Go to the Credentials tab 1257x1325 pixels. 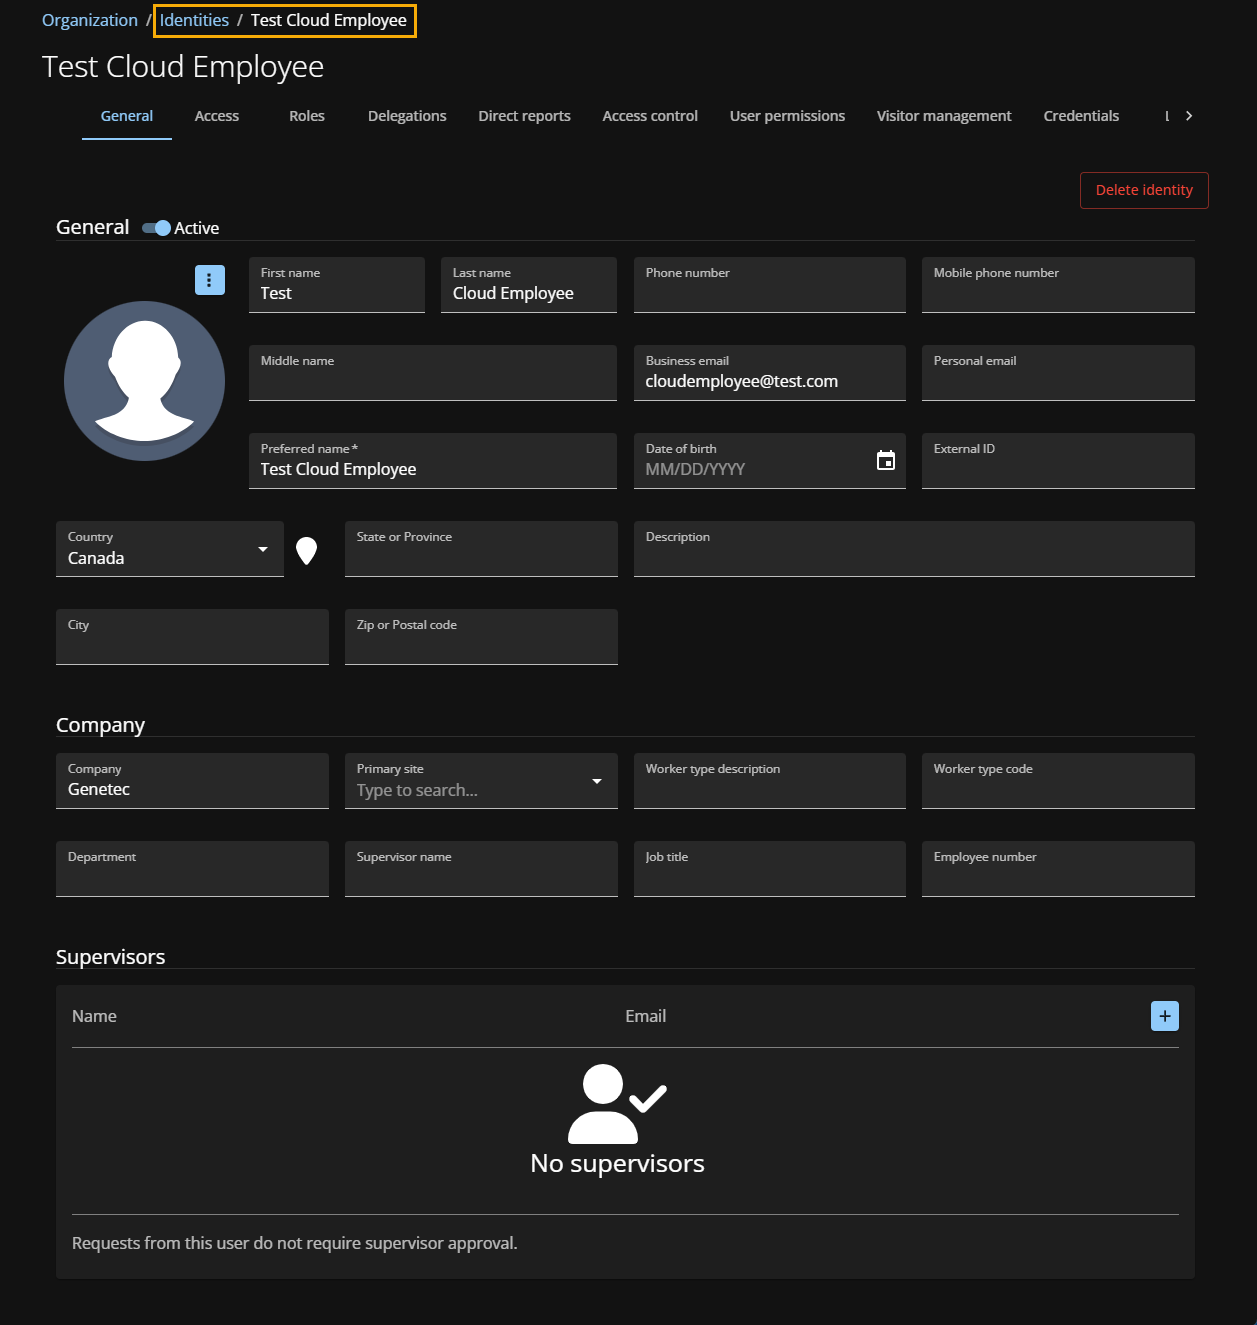tap(1081, 116)
